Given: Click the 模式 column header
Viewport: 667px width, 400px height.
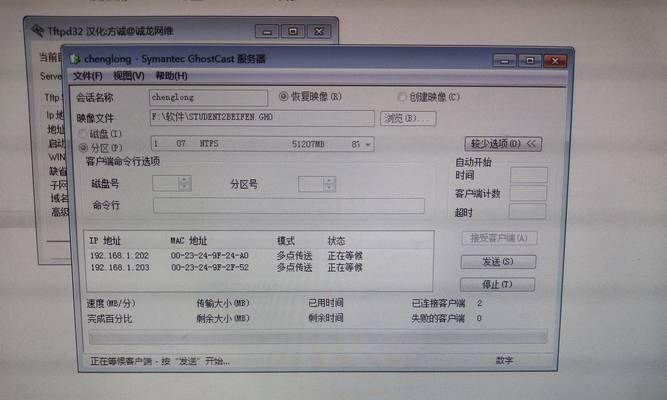Looking at the screenshot, I should pyautogui.click(x=286, y=241).
